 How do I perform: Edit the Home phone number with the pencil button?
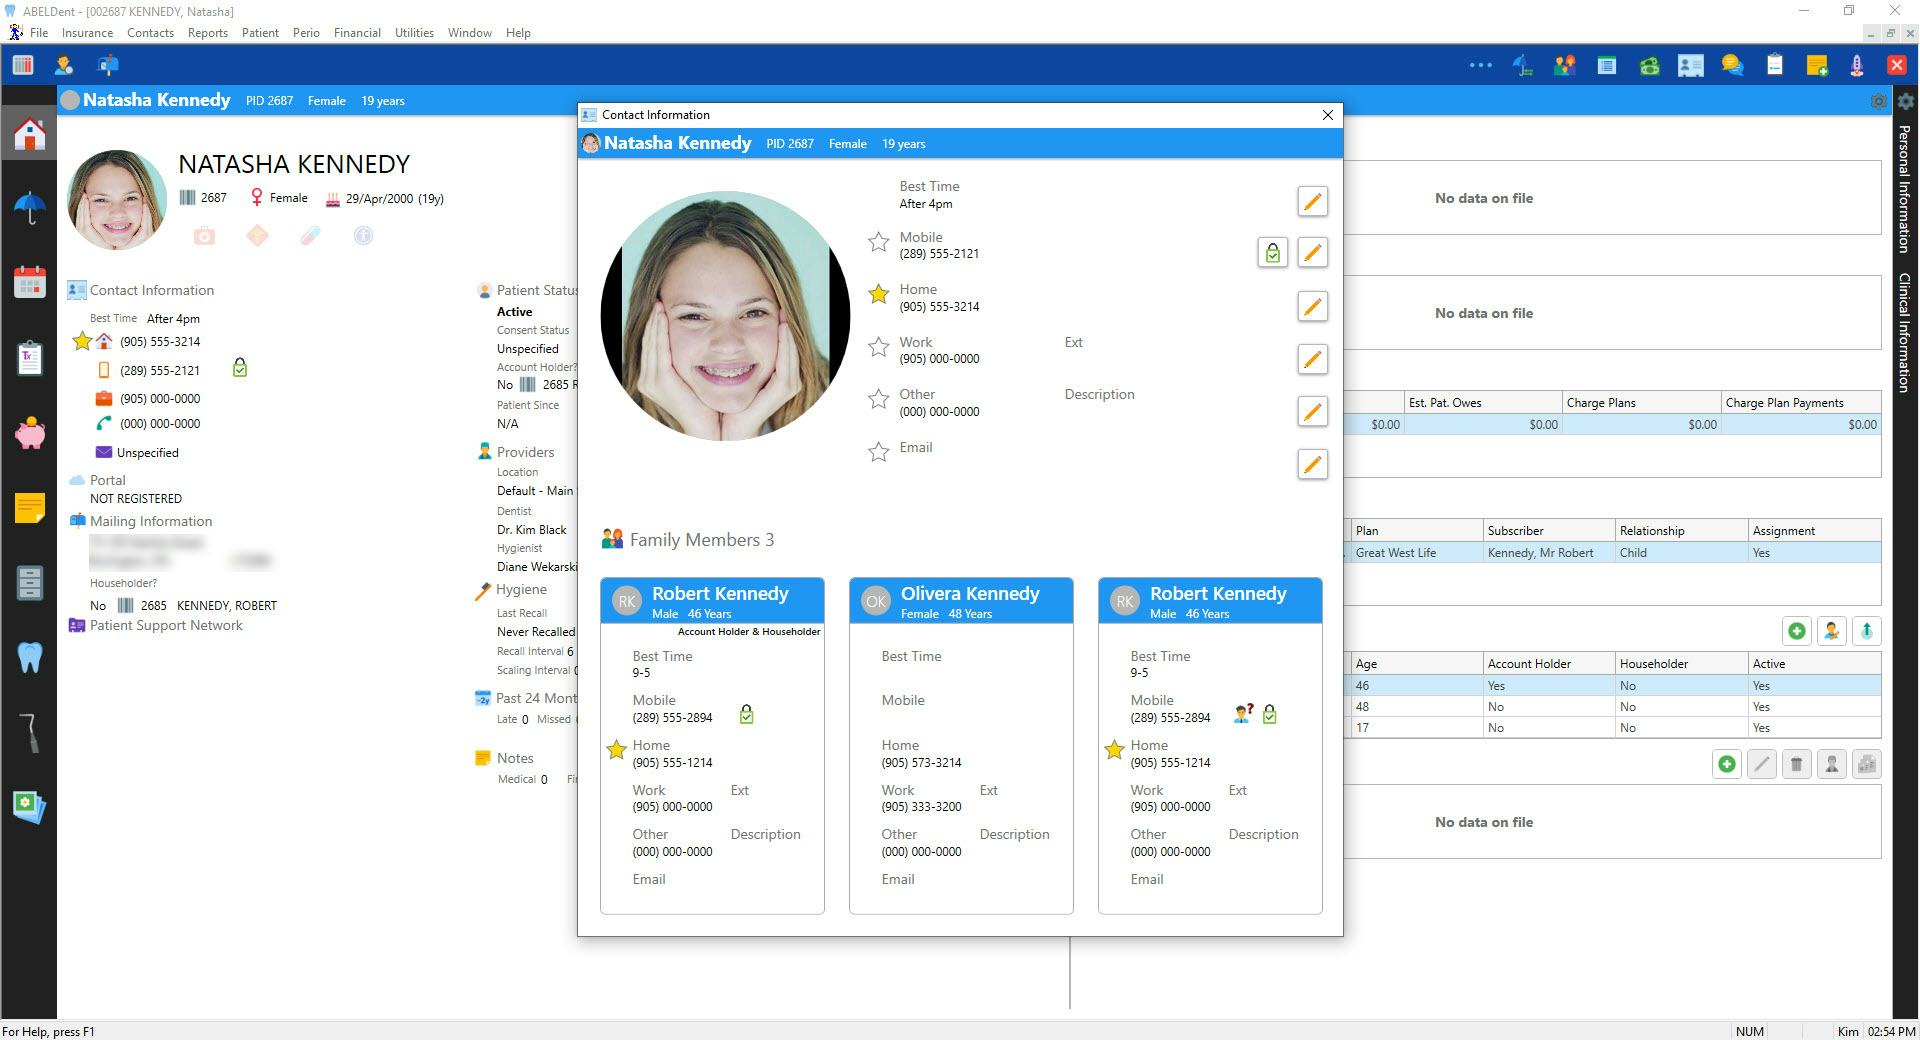[1312, 306]
